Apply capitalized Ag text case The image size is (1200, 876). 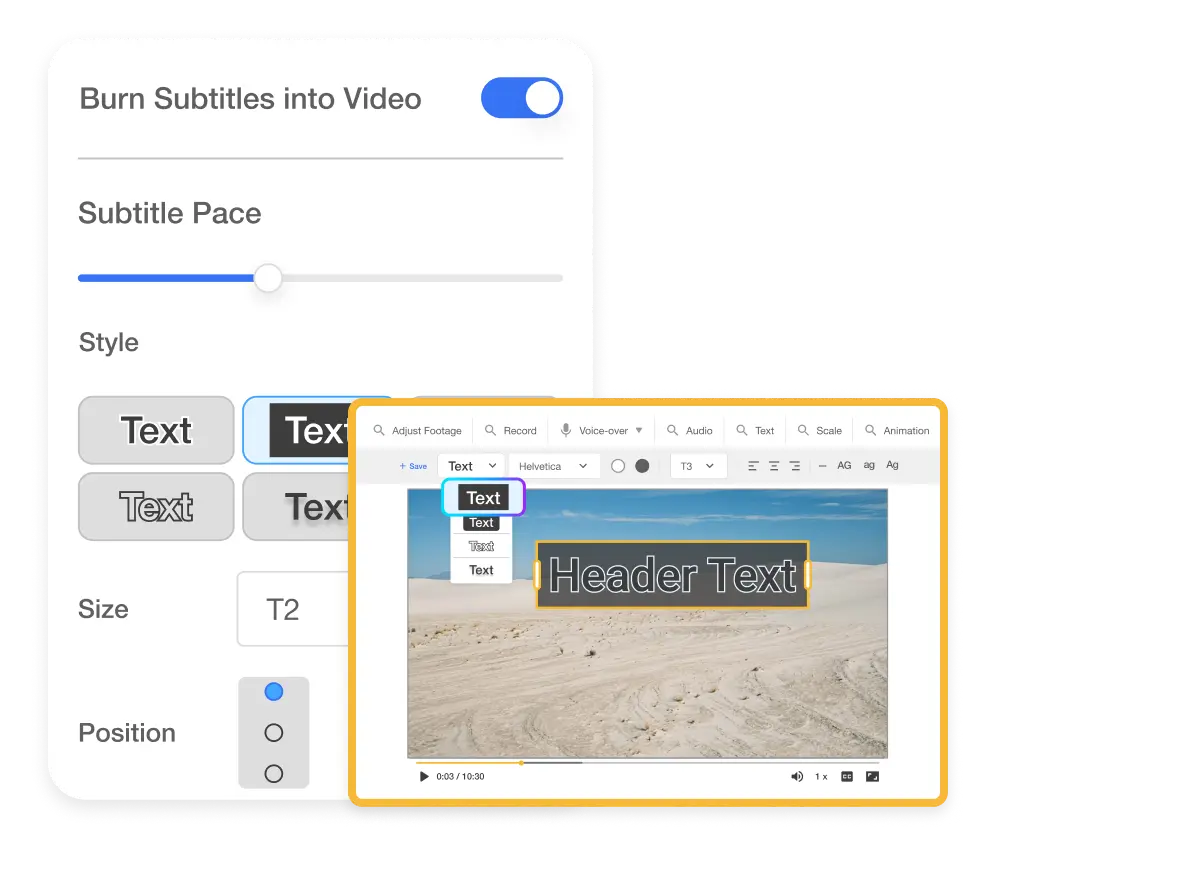pyautogui.click(x=893, y=465)
